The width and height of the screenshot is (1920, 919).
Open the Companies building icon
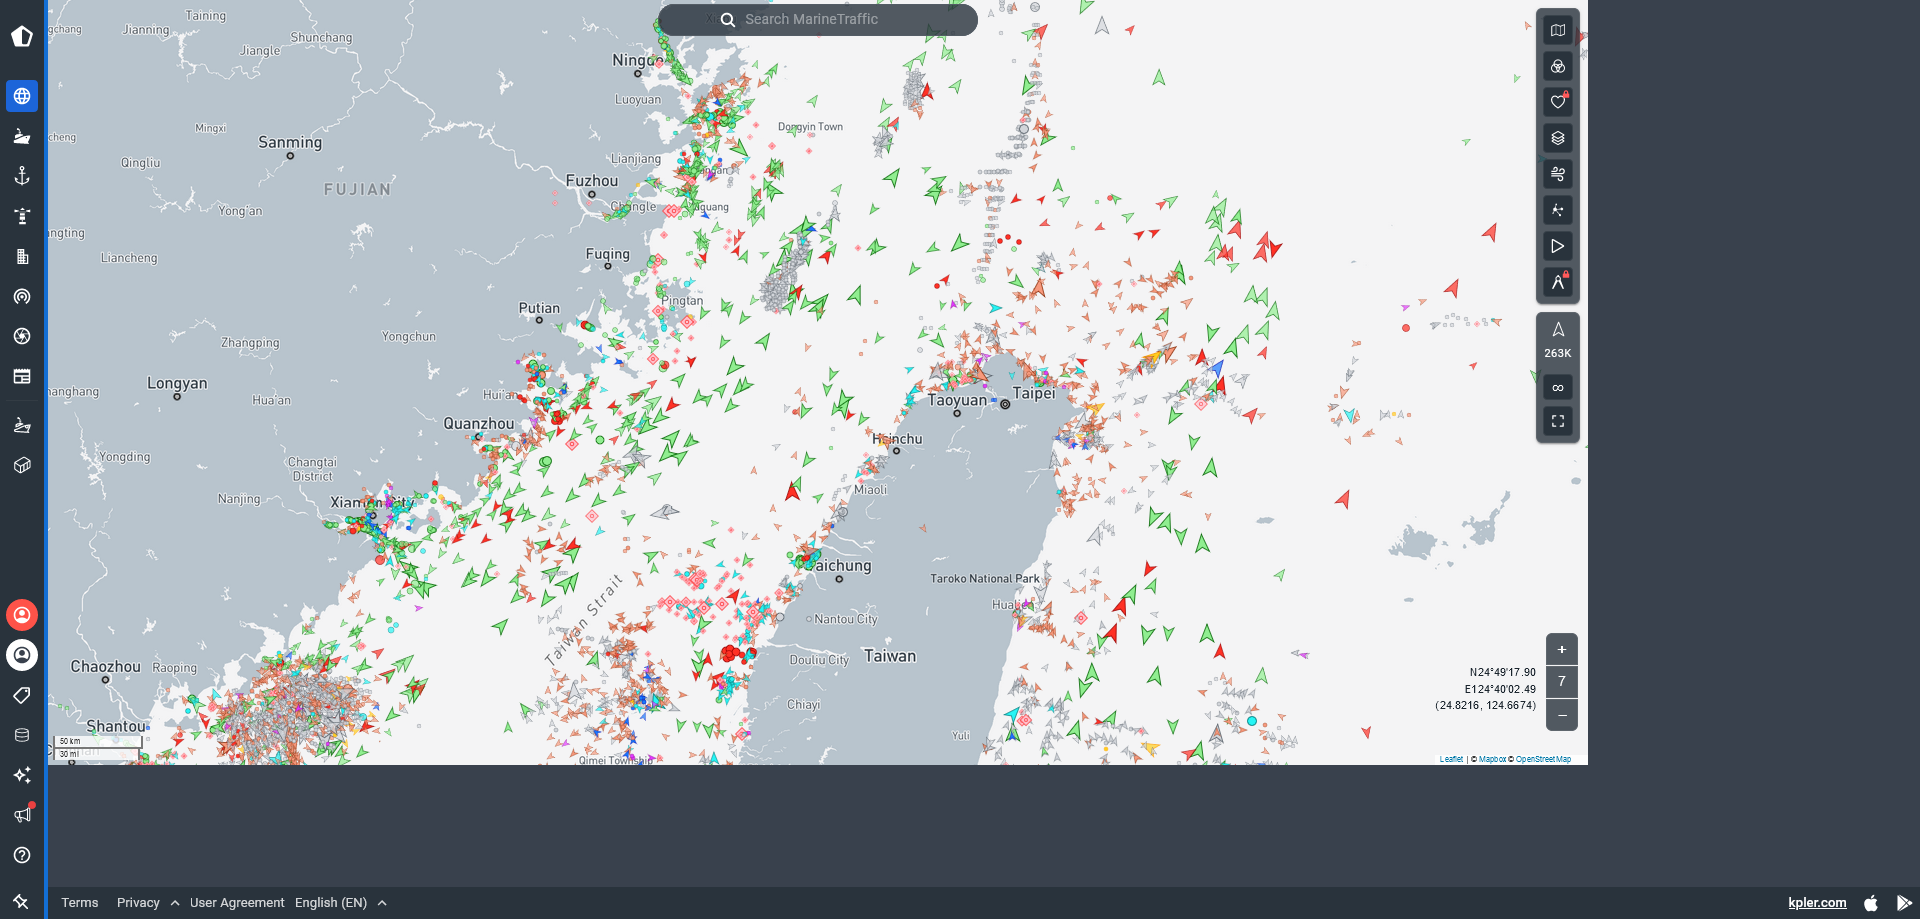(x=22, y=256)
